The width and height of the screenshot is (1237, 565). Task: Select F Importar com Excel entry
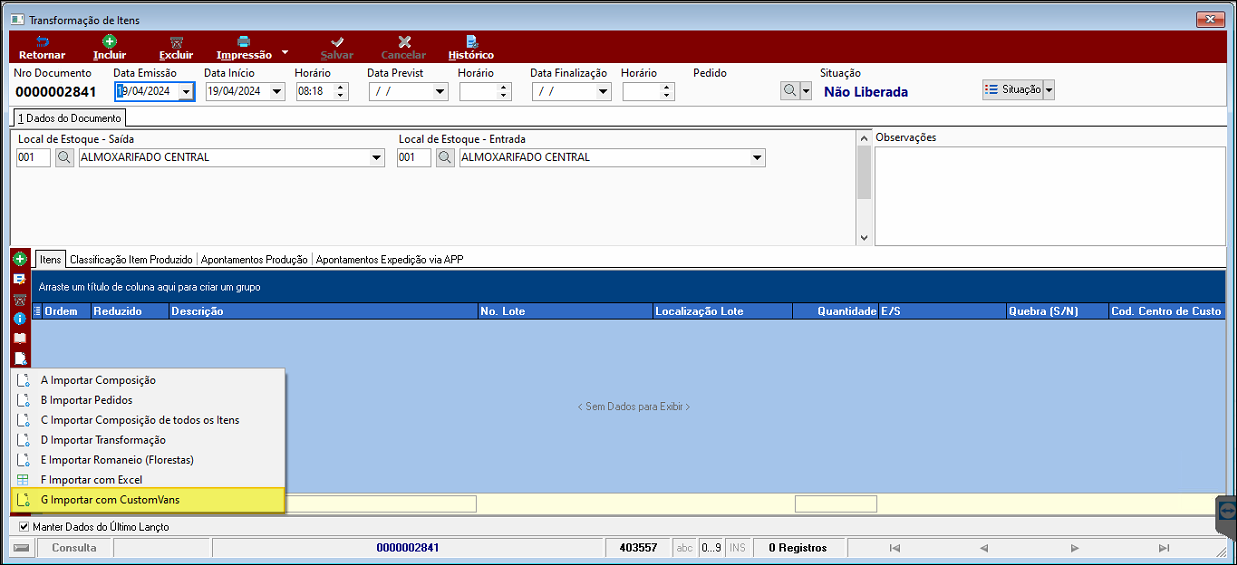148,480
